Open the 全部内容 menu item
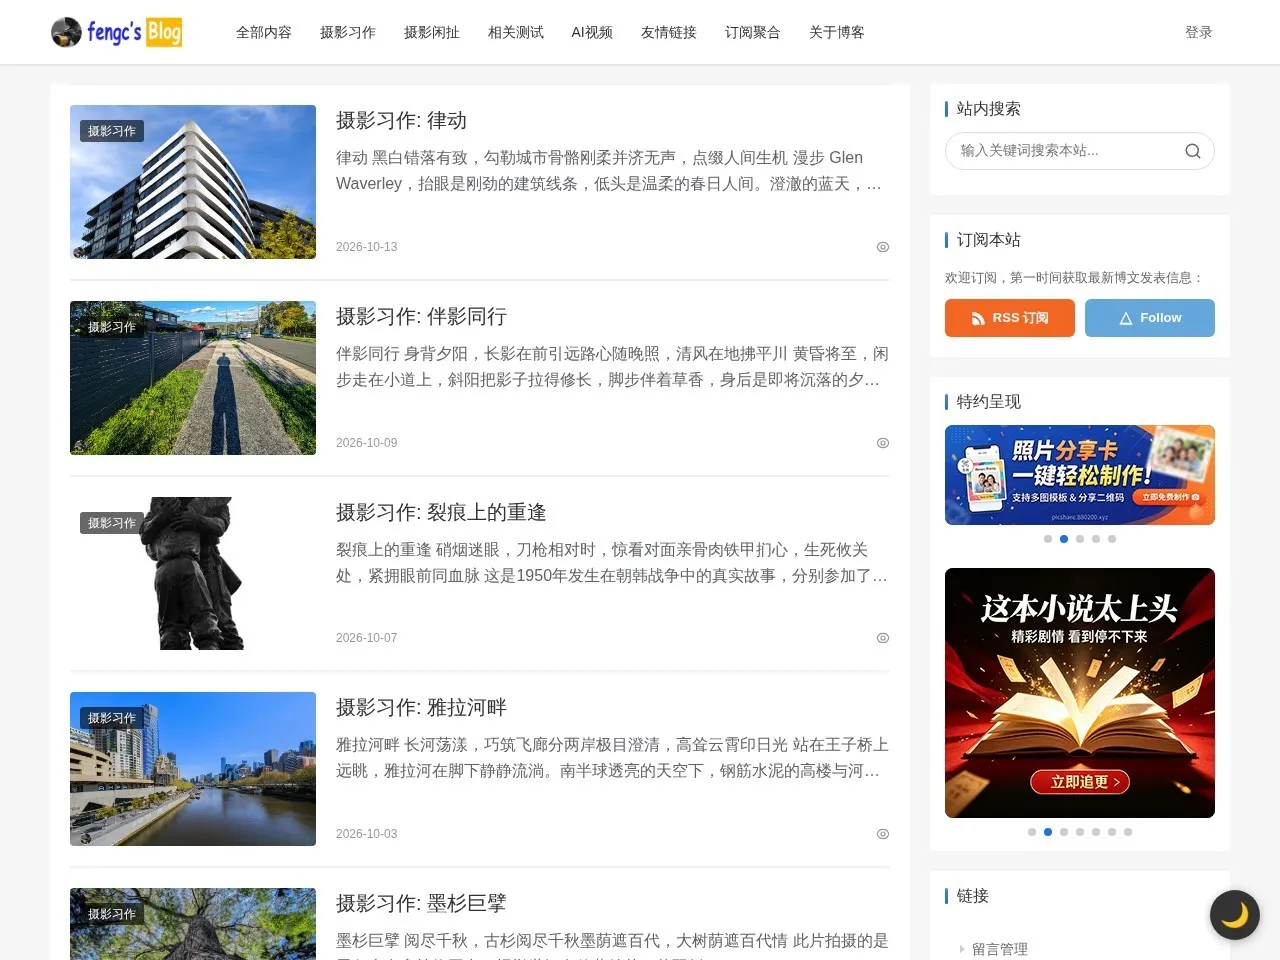Image resolution: width=1280 pixels, height=960 pixels. pos(264,32)
